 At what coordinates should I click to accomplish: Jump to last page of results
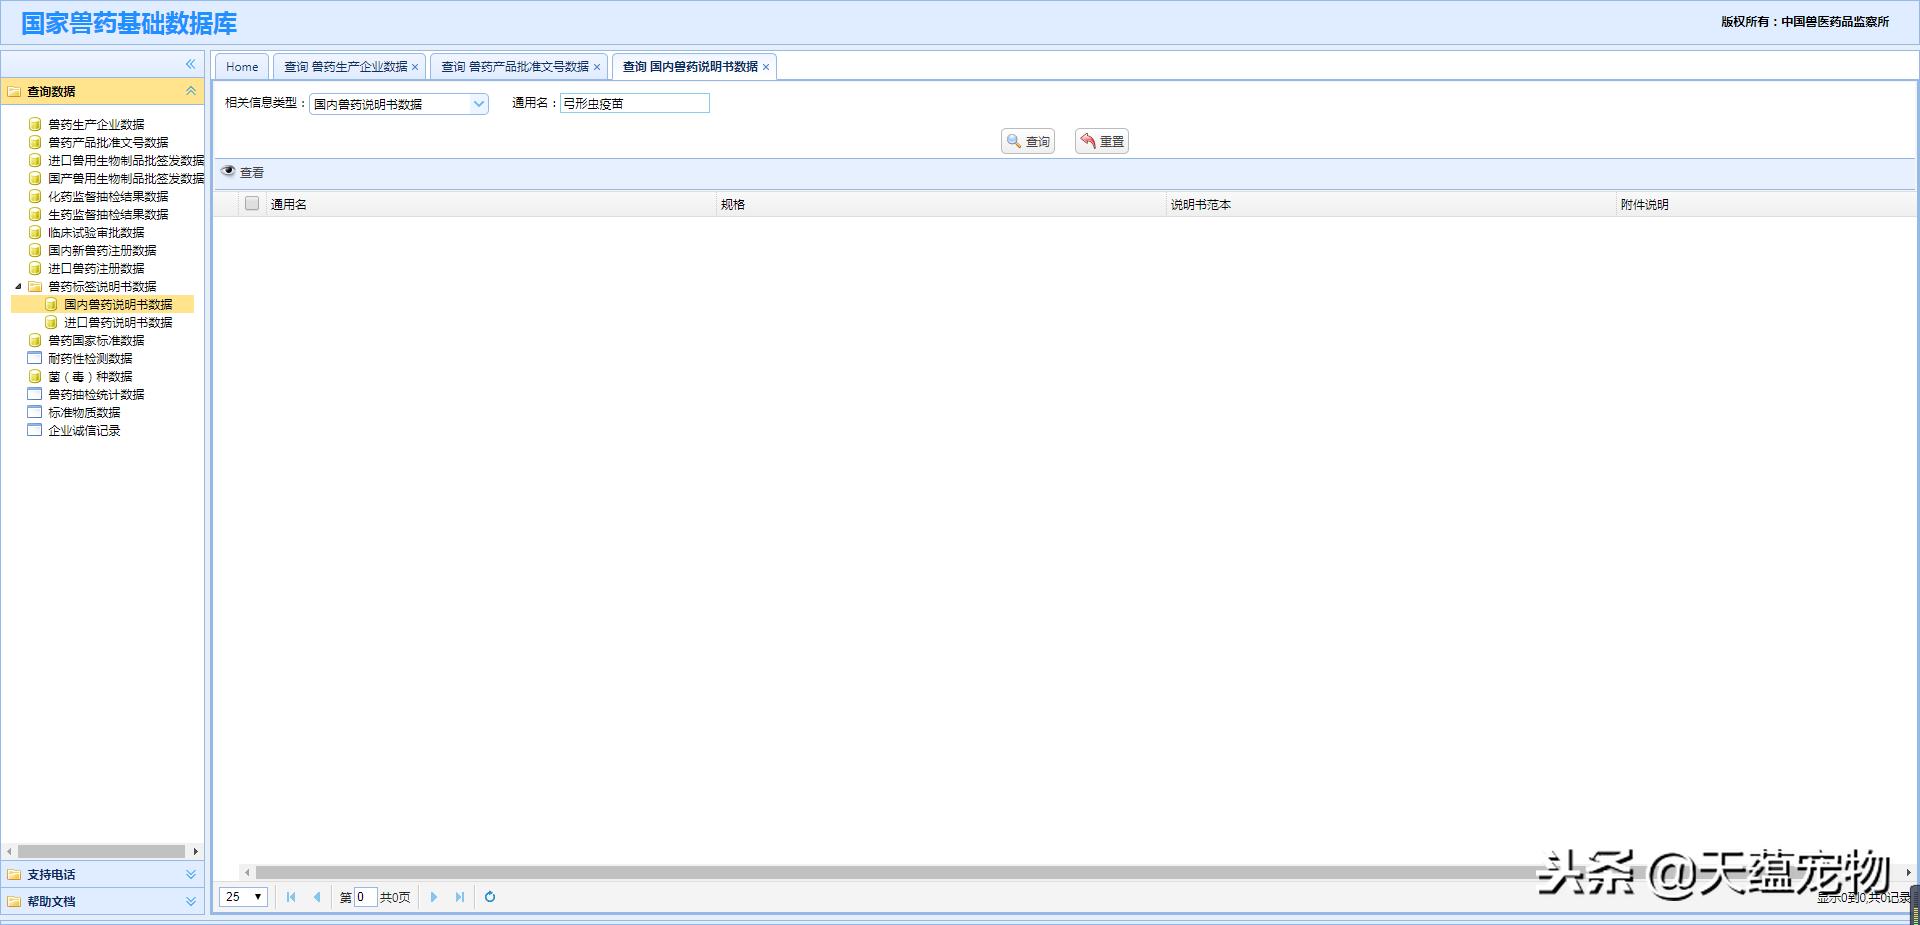(x=460, y=897)
